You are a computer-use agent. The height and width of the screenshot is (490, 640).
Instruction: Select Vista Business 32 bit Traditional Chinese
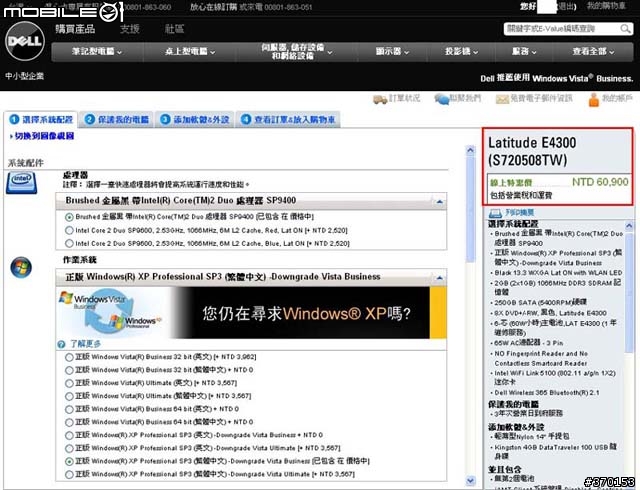point(69,370)
